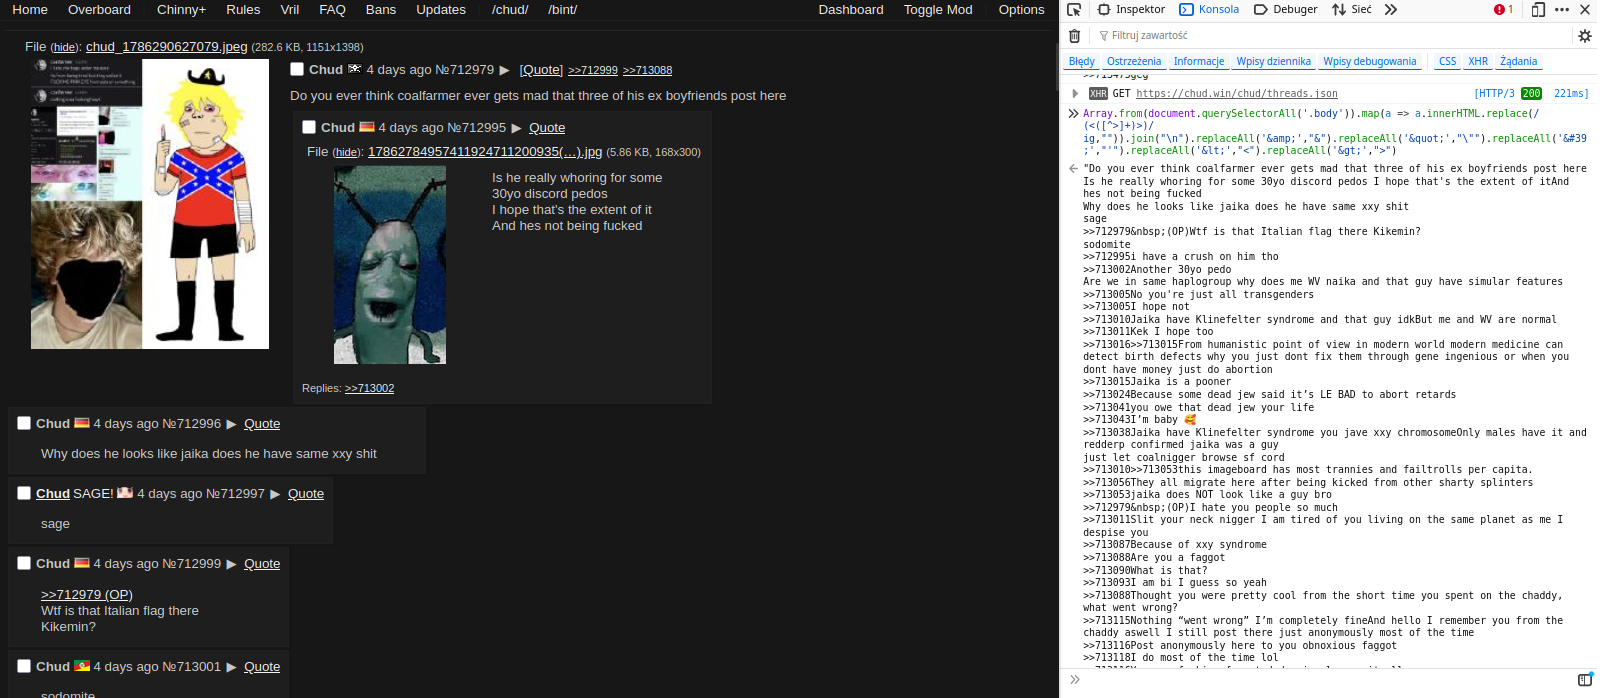
Task: Open the FAQ page
Action: (332, 9)
